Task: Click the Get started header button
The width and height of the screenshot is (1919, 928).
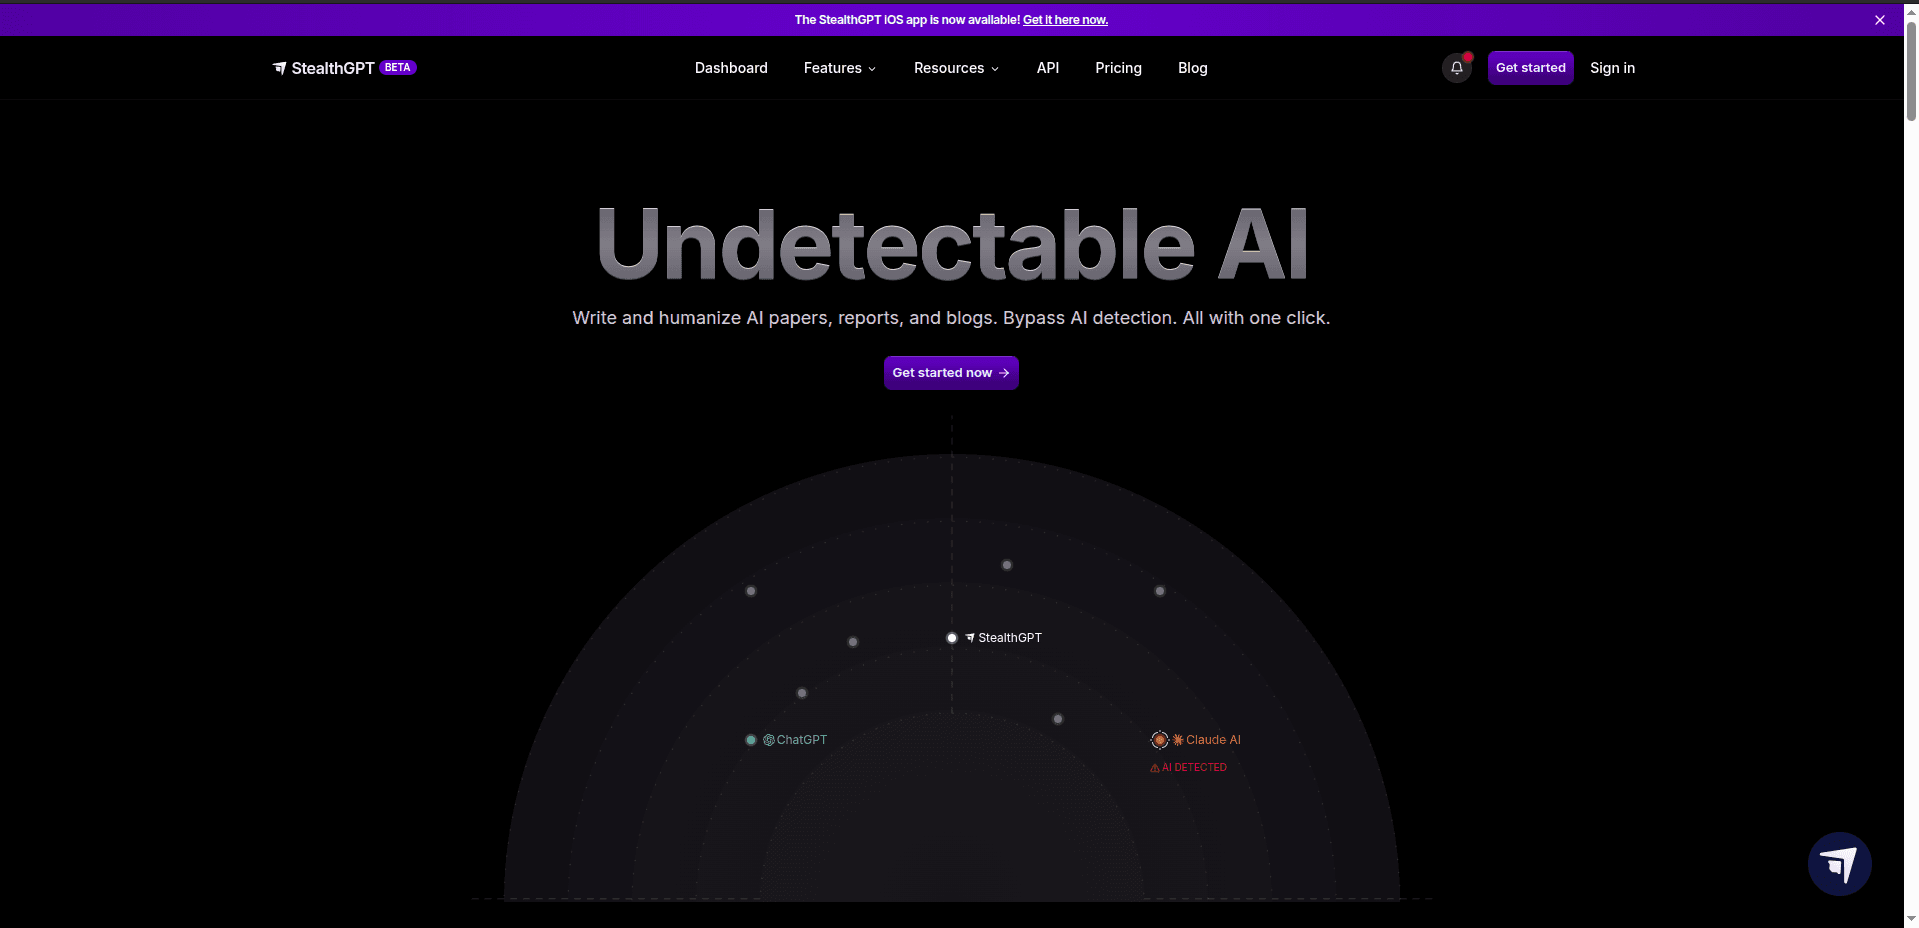Action: point(1530,68)
